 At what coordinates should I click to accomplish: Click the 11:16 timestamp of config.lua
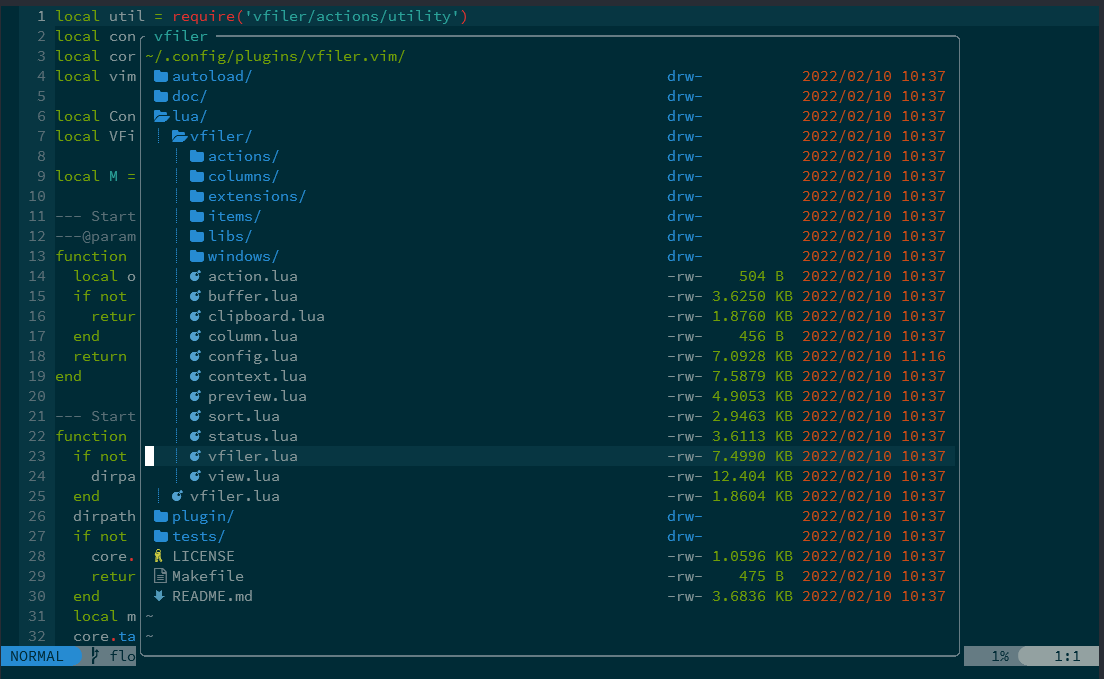click(923, 356)
